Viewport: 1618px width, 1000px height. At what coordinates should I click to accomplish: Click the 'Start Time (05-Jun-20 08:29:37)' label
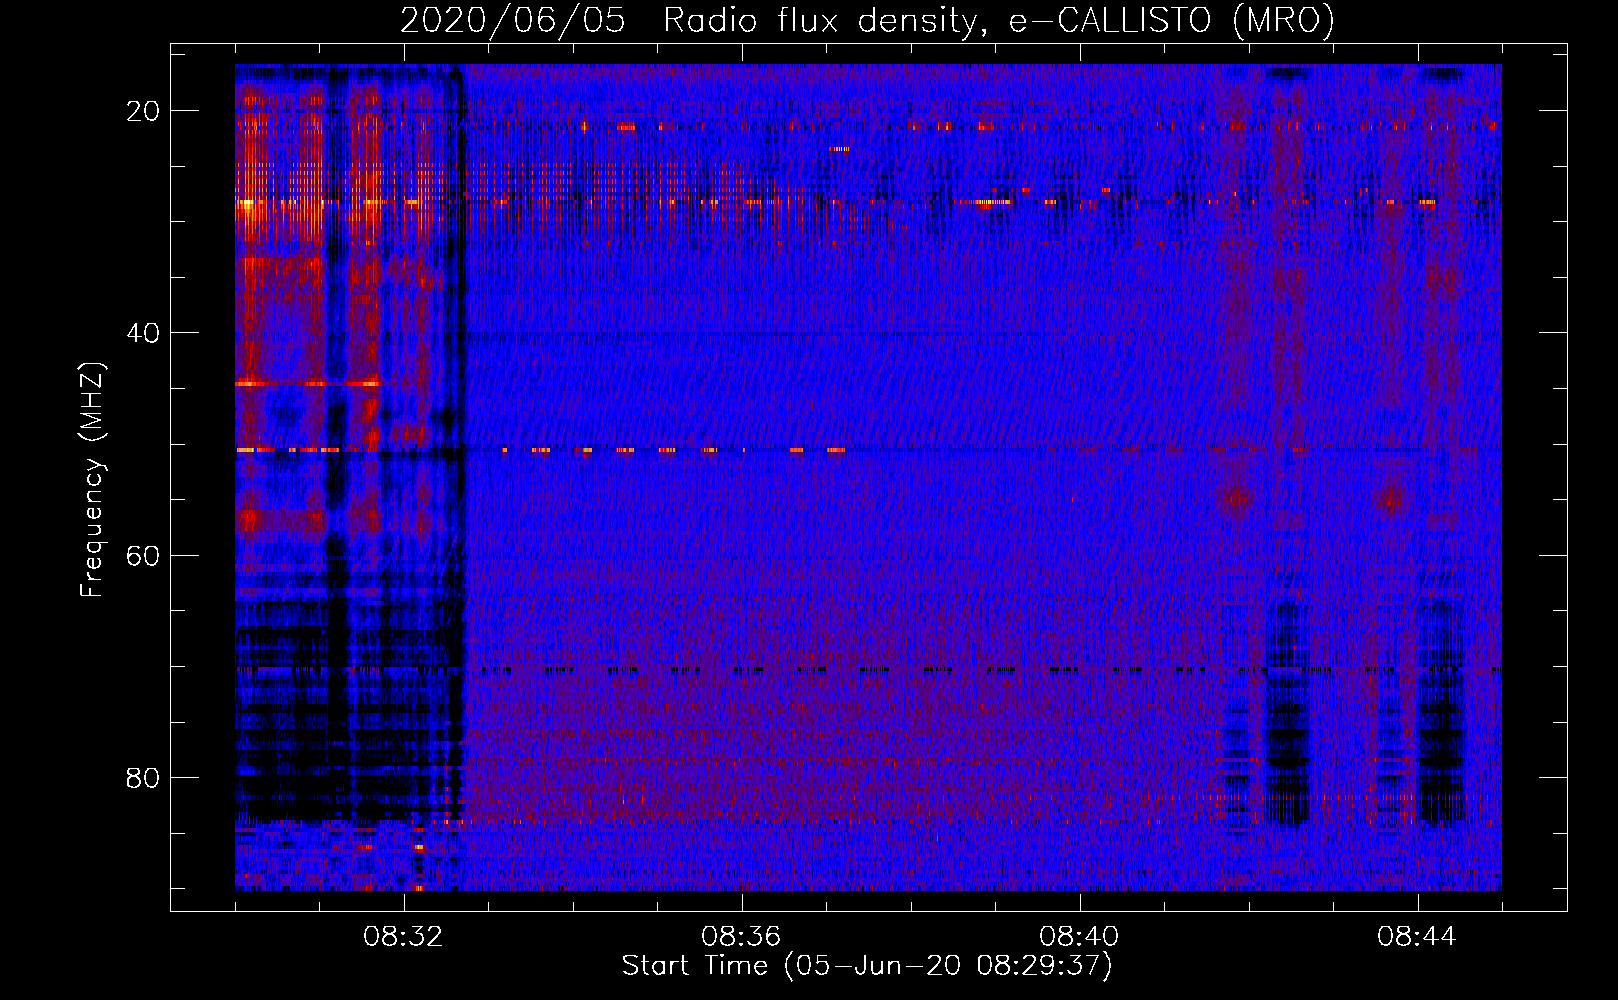coord(867,966)
